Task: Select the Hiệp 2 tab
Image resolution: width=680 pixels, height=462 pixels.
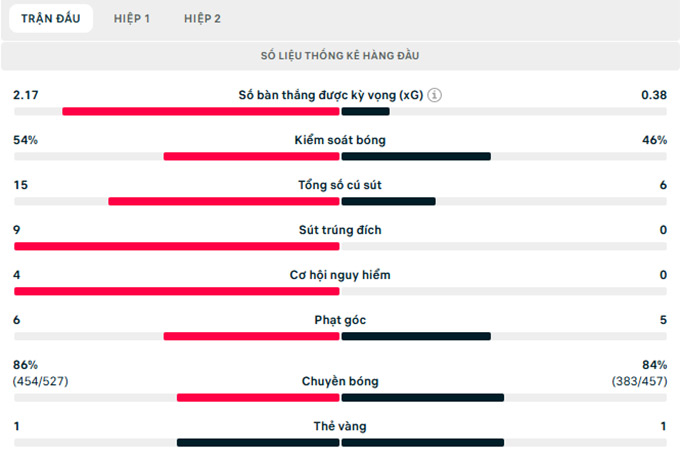Action: (203, 19)
